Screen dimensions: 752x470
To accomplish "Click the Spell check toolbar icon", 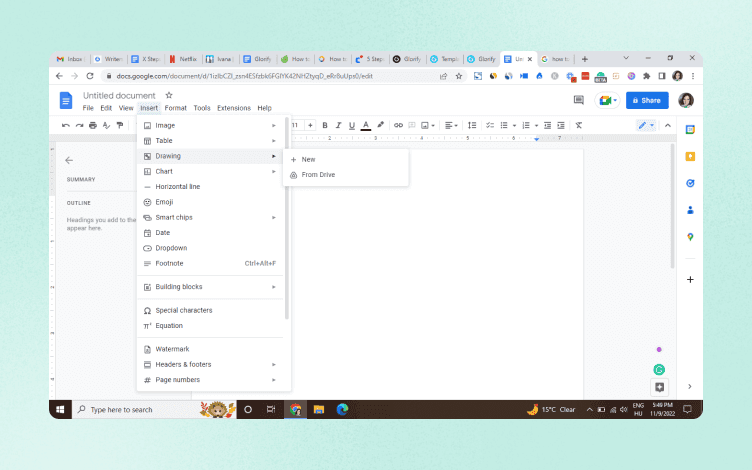I will pyautogui.click(x=106, y=126).
